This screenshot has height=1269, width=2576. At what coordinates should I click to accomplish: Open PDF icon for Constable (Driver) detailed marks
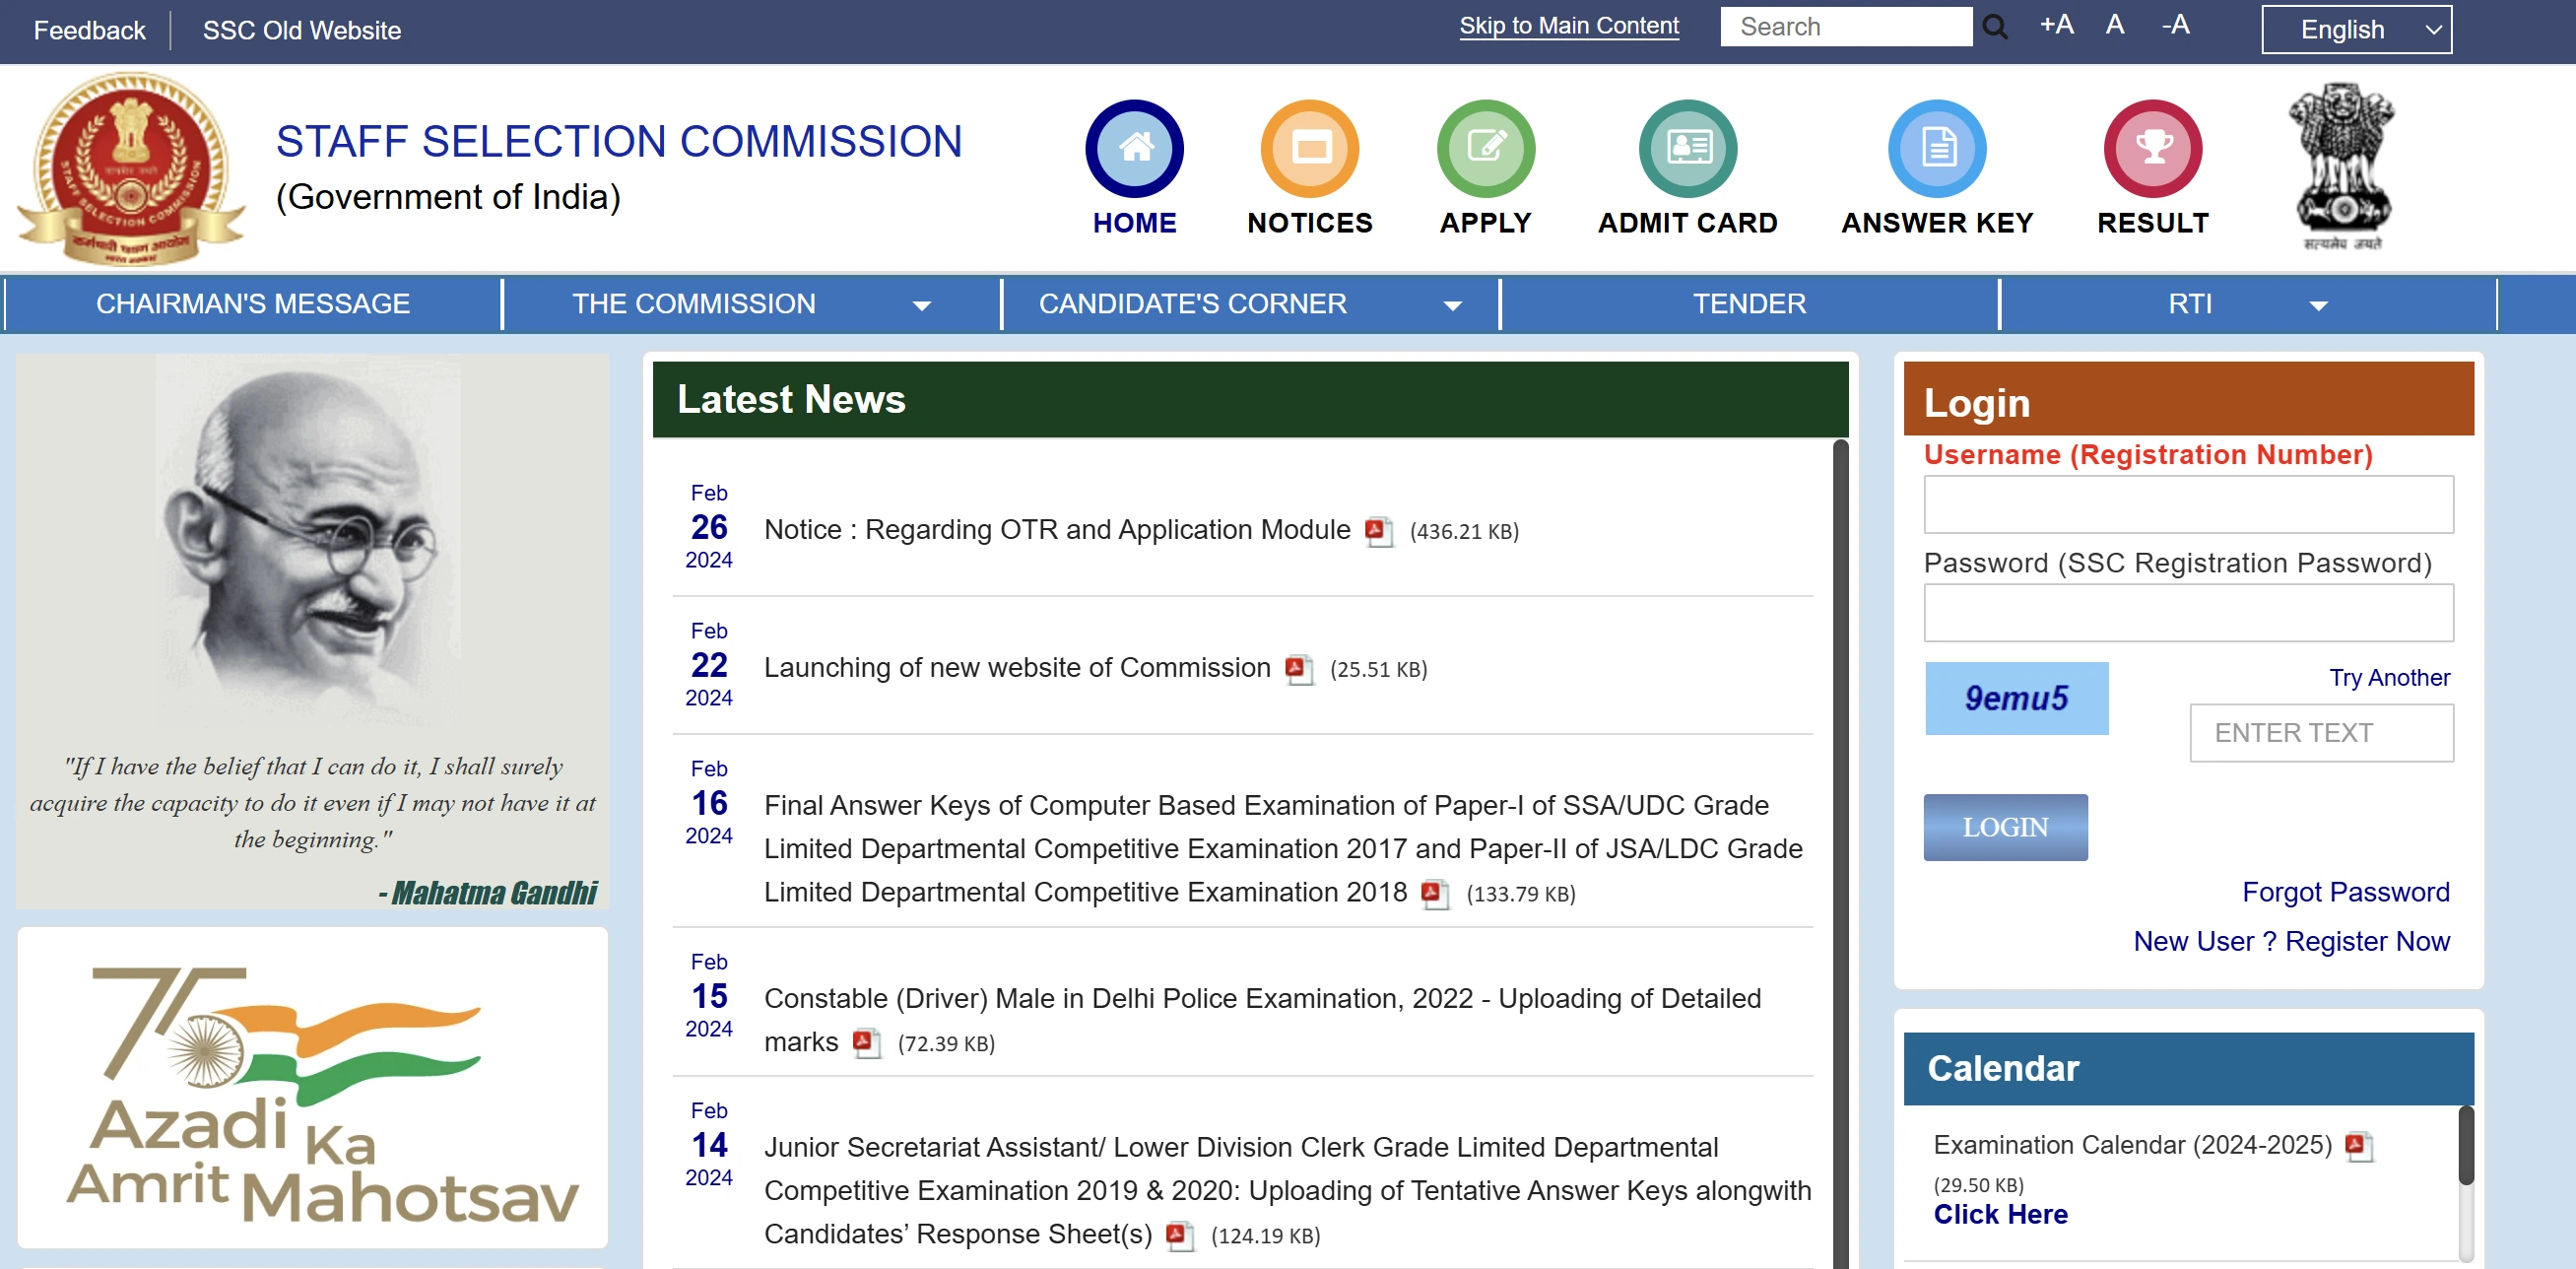tap(866, 1042)
